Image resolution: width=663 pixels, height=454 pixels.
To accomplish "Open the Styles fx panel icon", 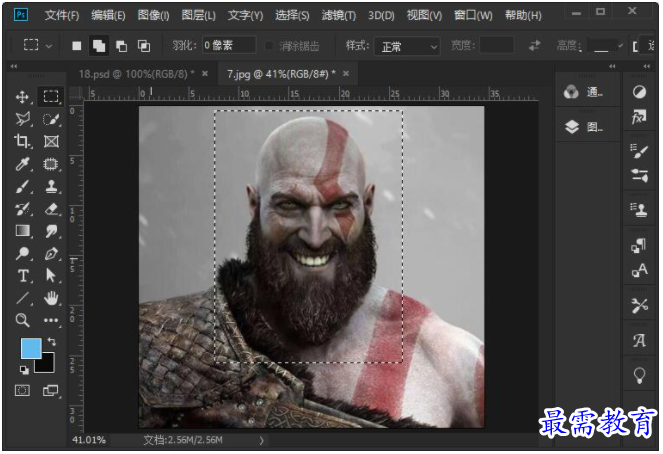I will coord(639,116).
